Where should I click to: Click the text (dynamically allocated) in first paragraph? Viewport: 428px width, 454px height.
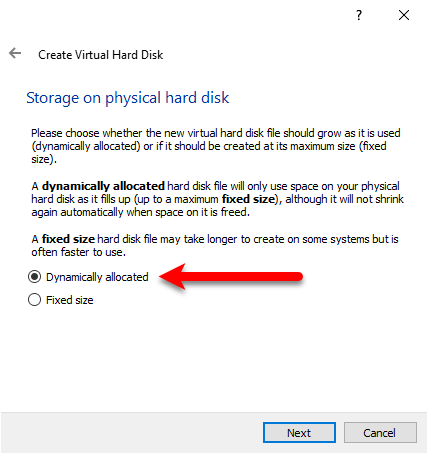86,146
